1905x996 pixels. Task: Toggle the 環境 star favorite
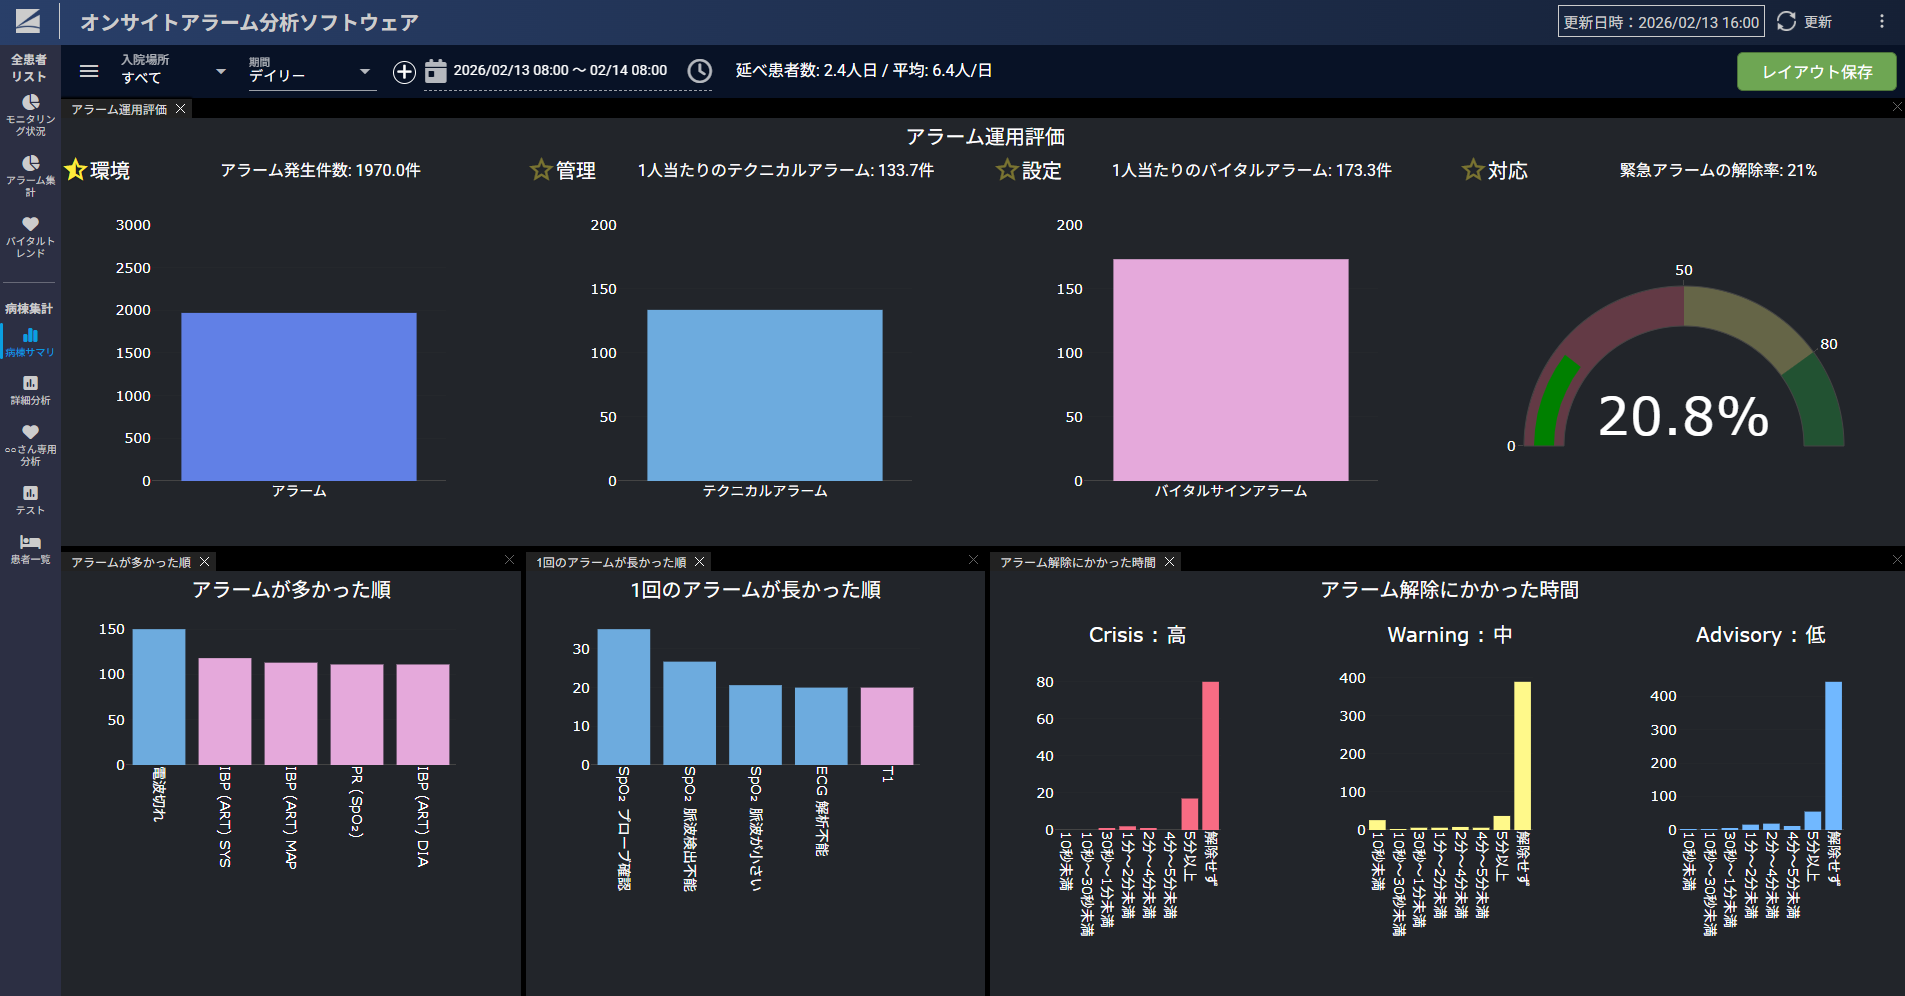point(75,170)
